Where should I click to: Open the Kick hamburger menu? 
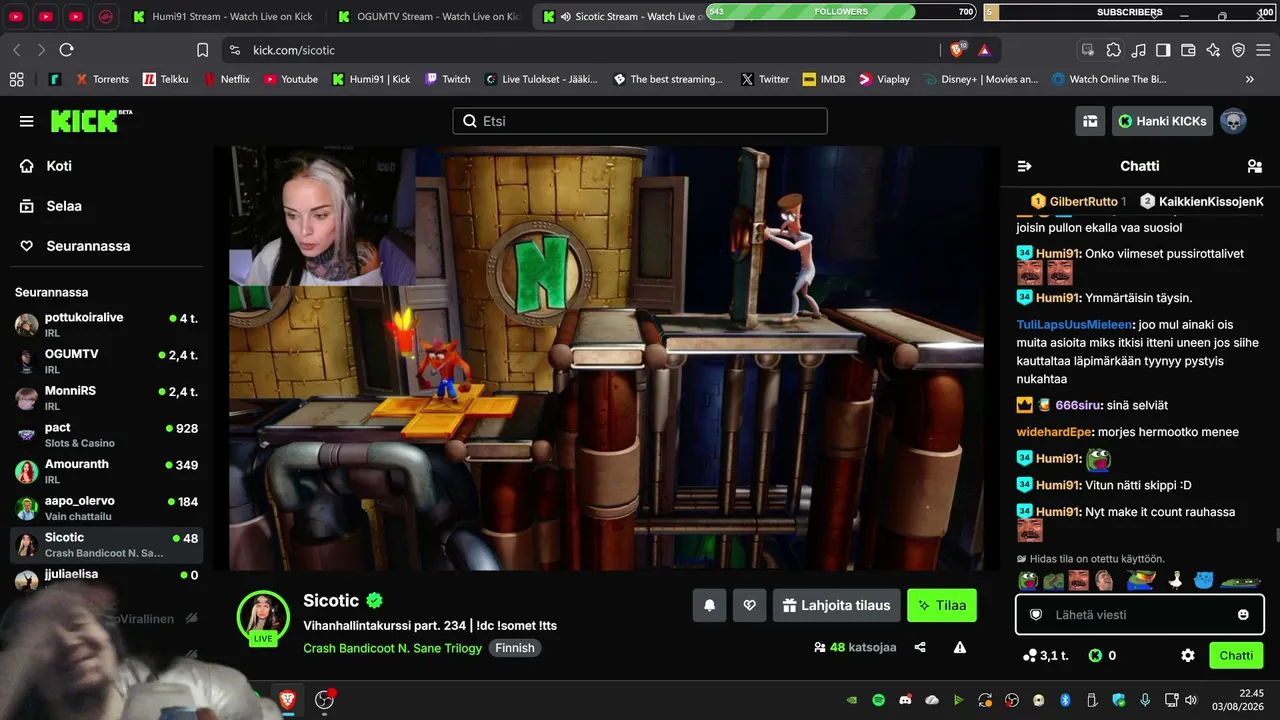[26, 121]
